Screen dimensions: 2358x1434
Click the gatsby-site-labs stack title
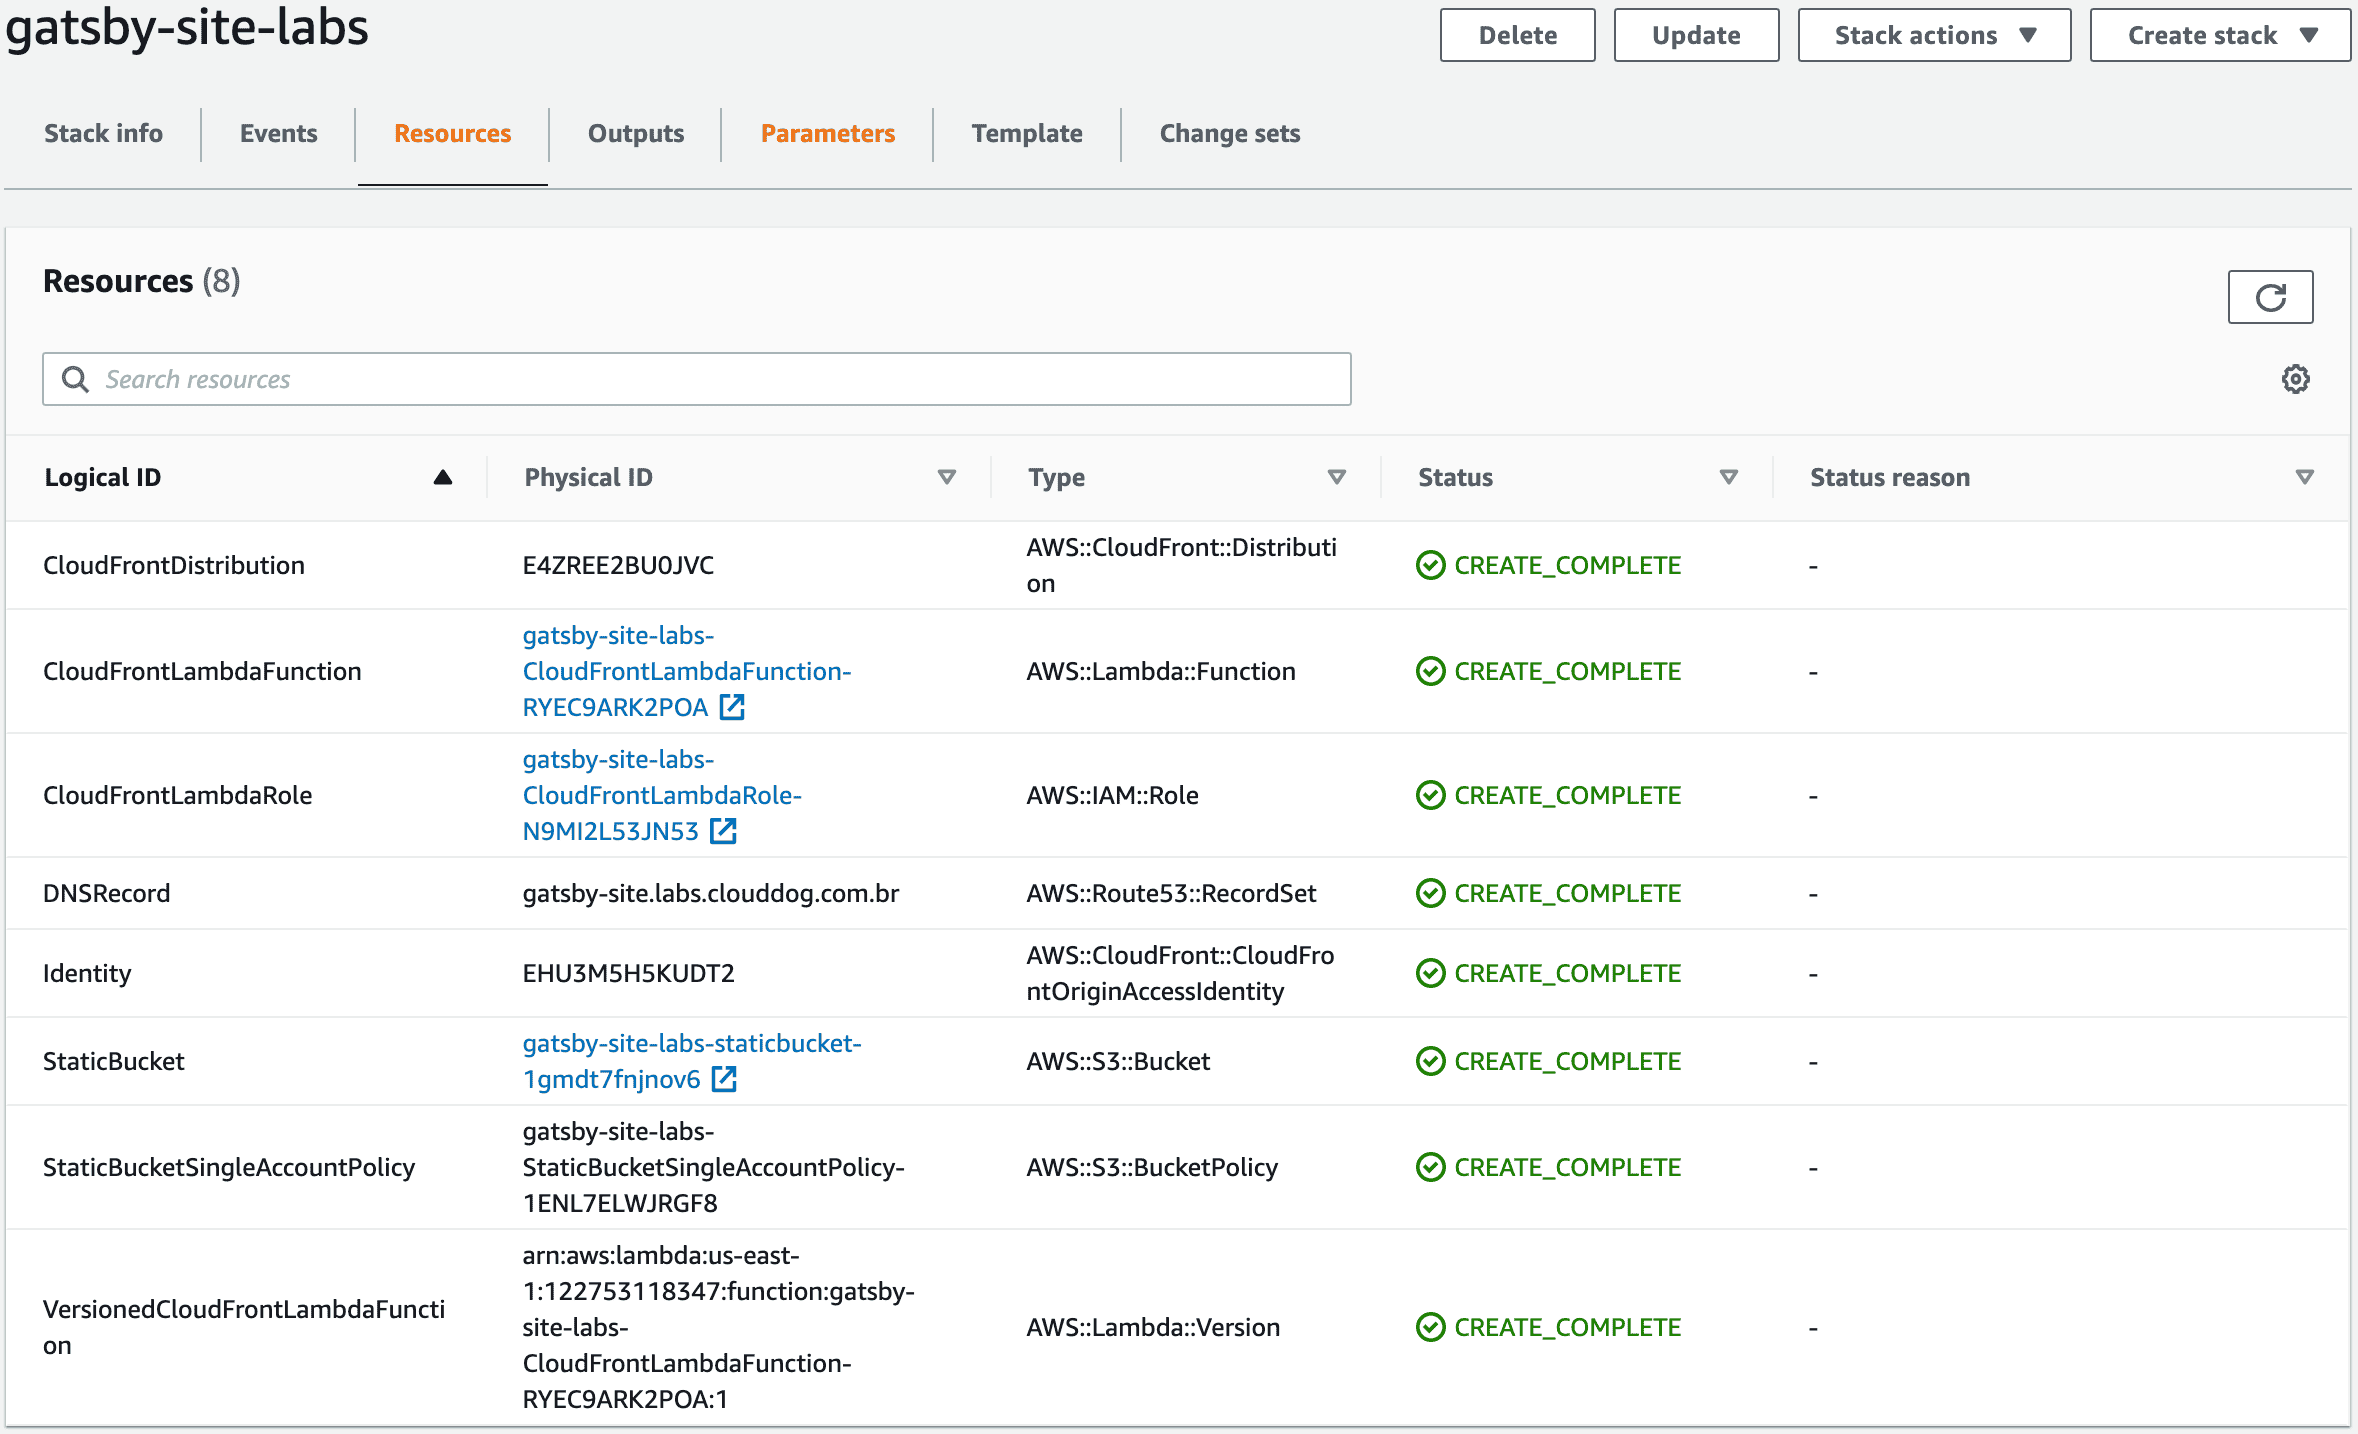[x=187, y=28]
